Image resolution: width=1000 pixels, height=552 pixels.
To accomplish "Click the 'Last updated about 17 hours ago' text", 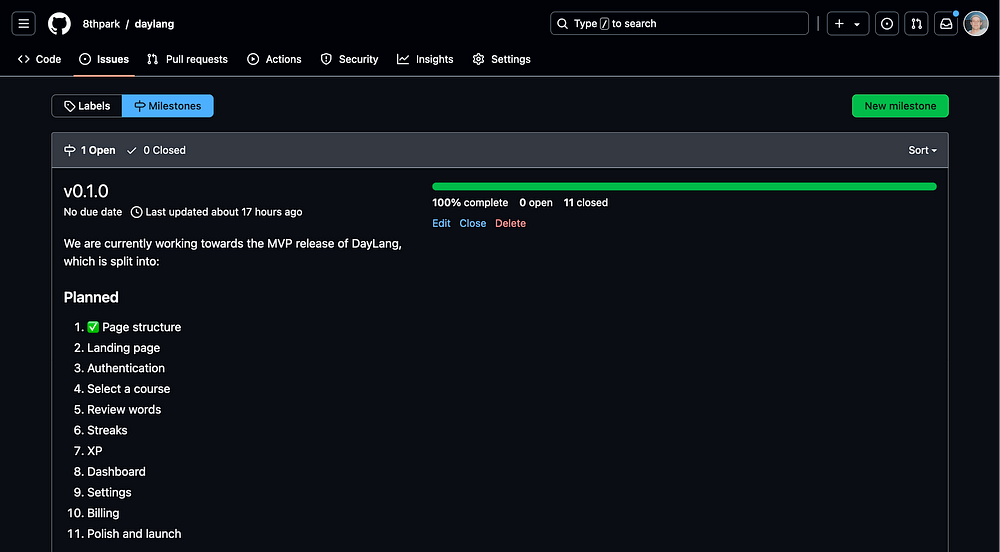I will coord(224,212).
